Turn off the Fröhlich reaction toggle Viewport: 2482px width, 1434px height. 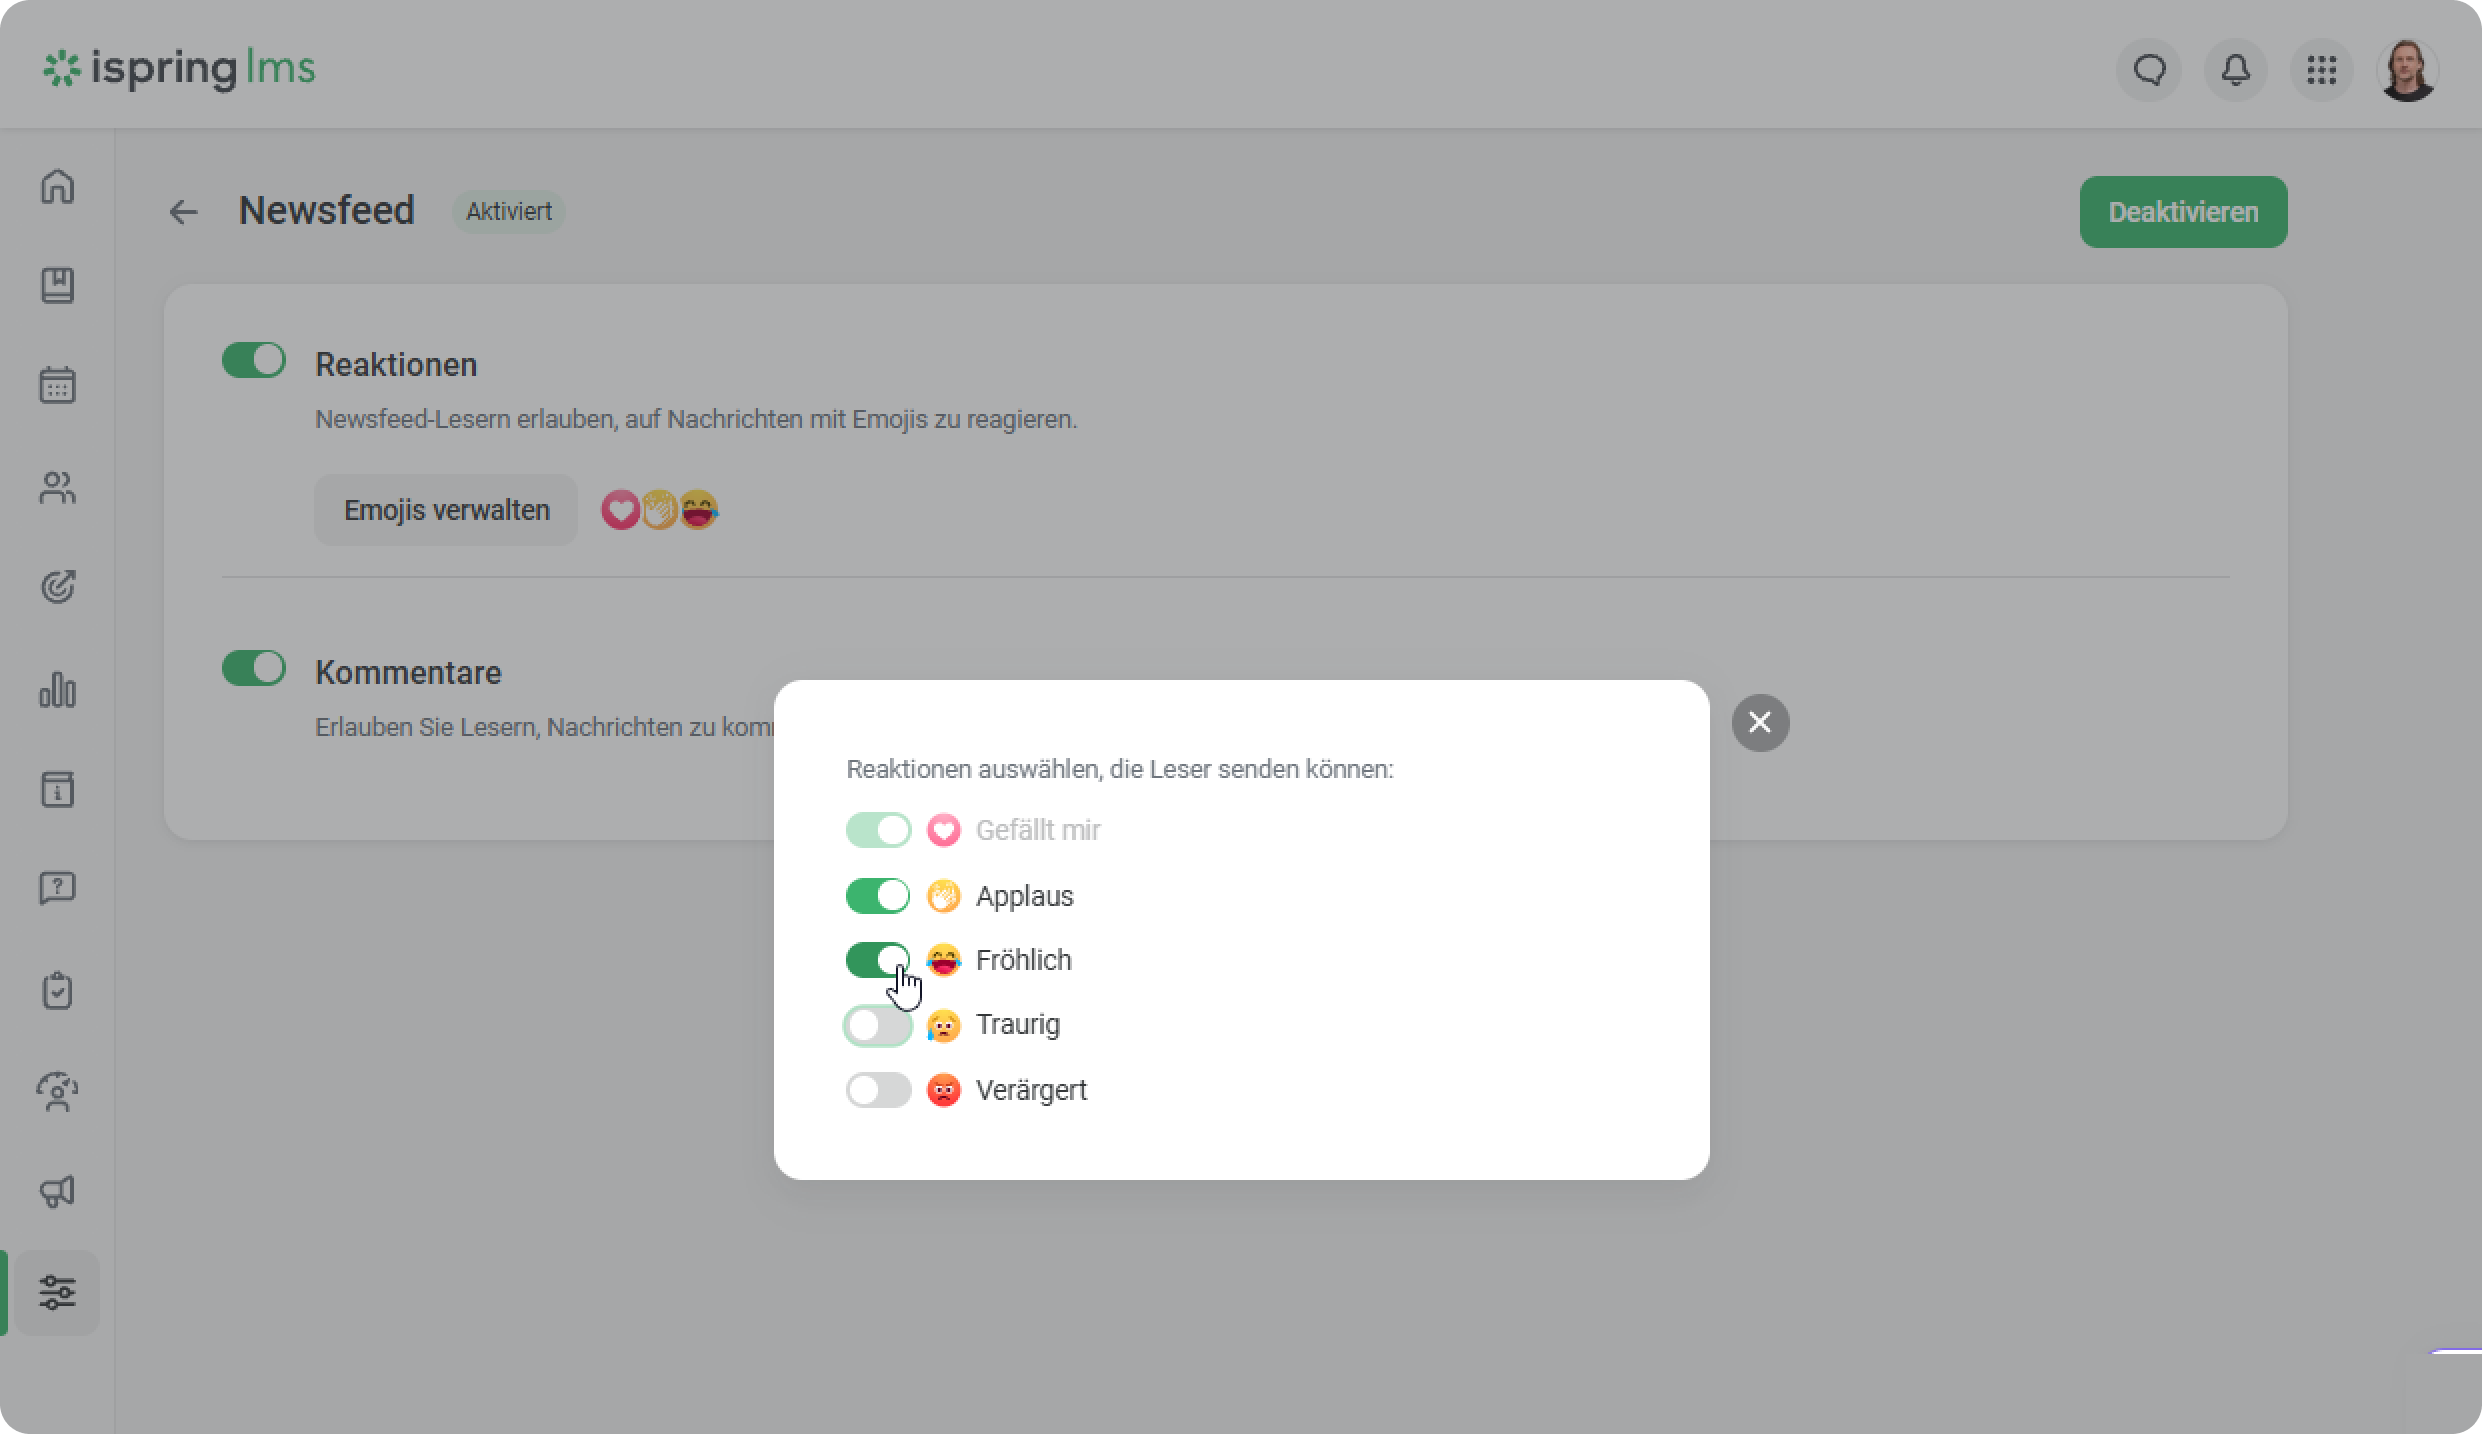pyautogui.click(x=878, y=960)
